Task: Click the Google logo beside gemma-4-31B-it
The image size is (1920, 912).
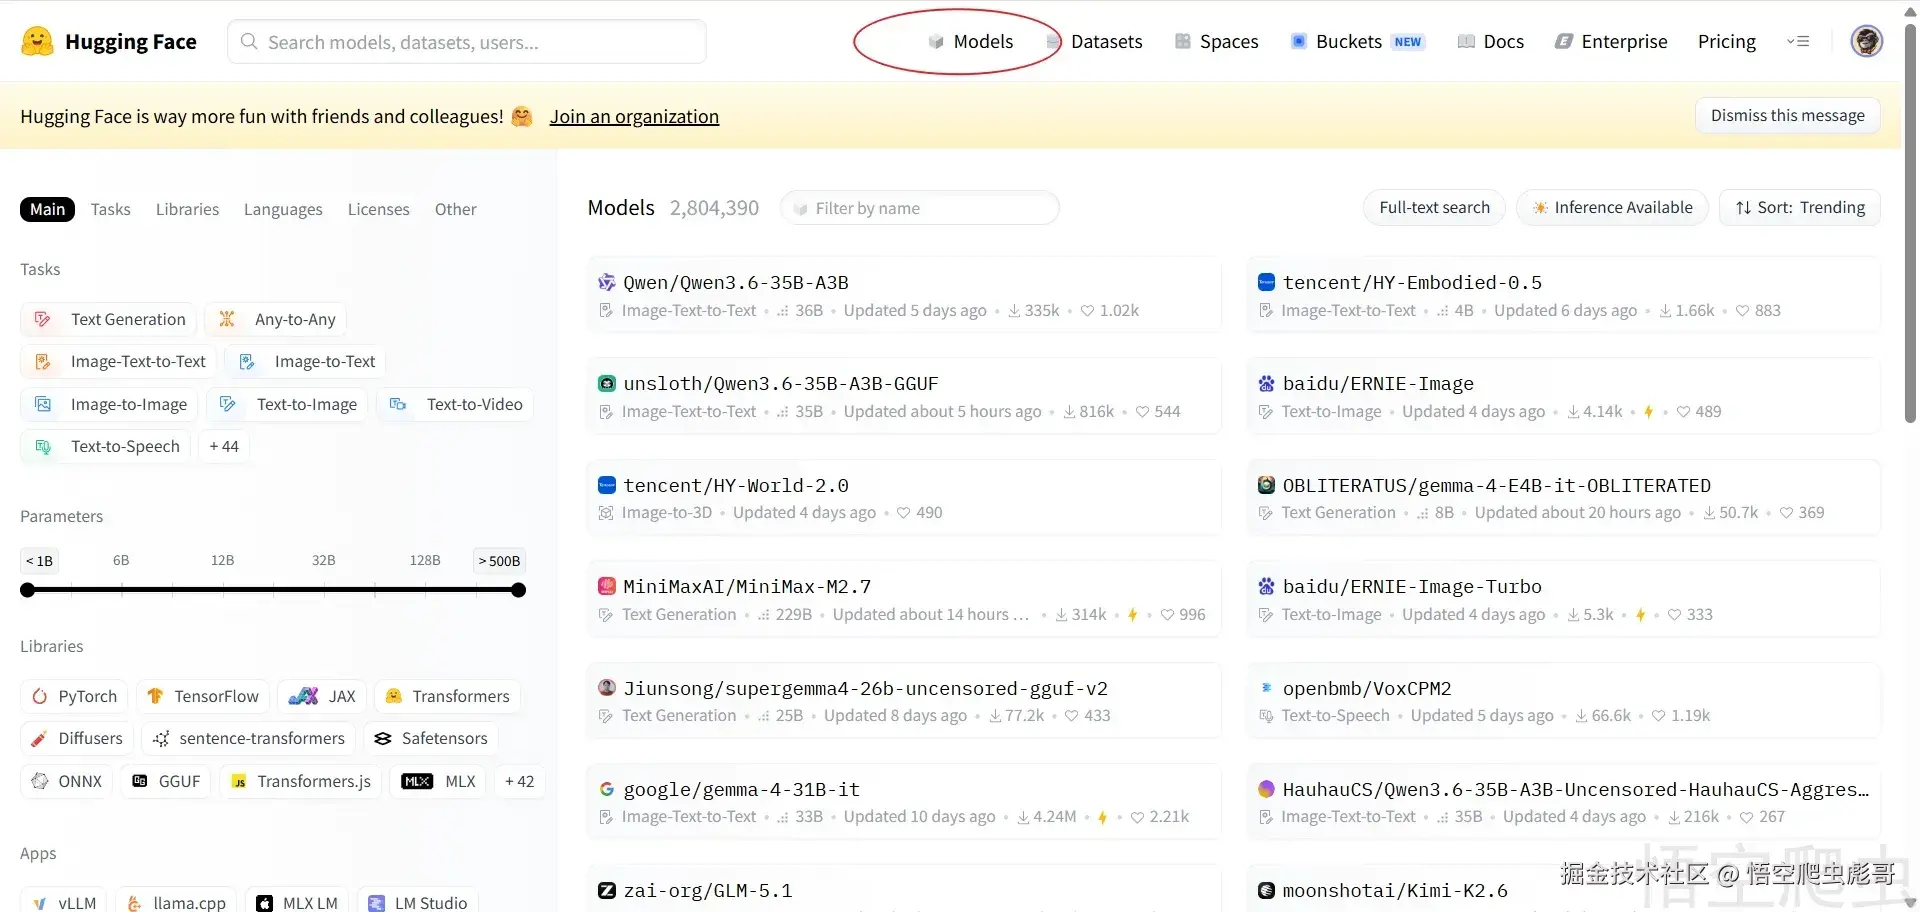Action: pos(606,789)
